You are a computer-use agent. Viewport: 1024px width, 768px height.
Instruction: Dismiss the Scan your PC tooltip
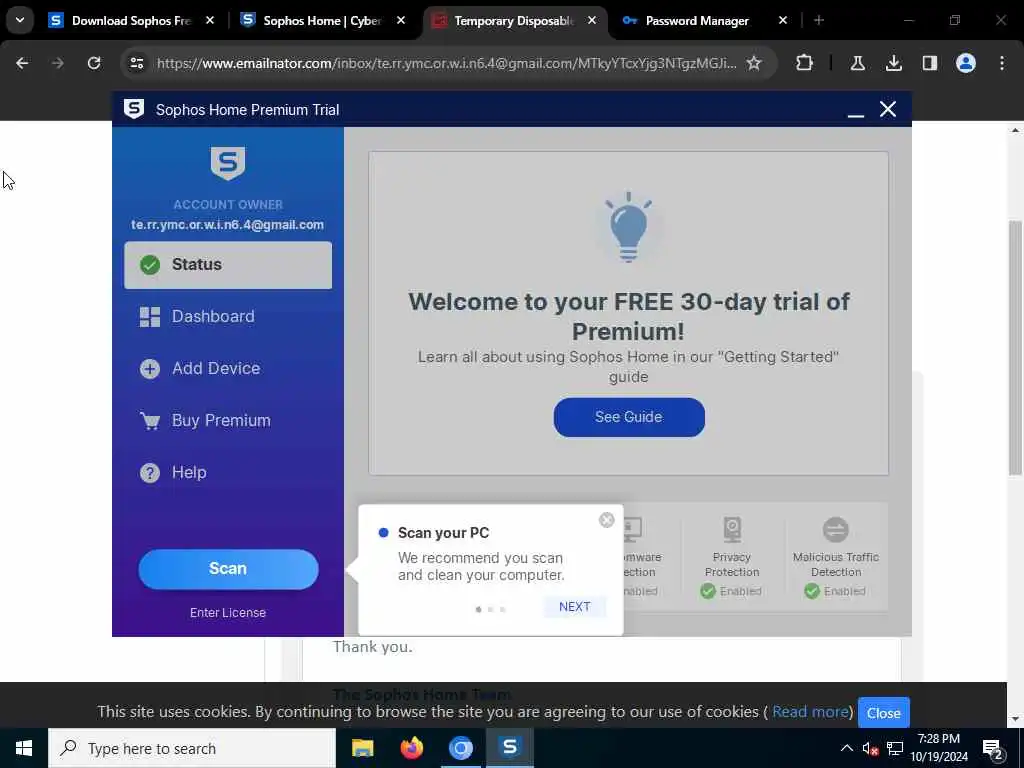coord(607,520)
